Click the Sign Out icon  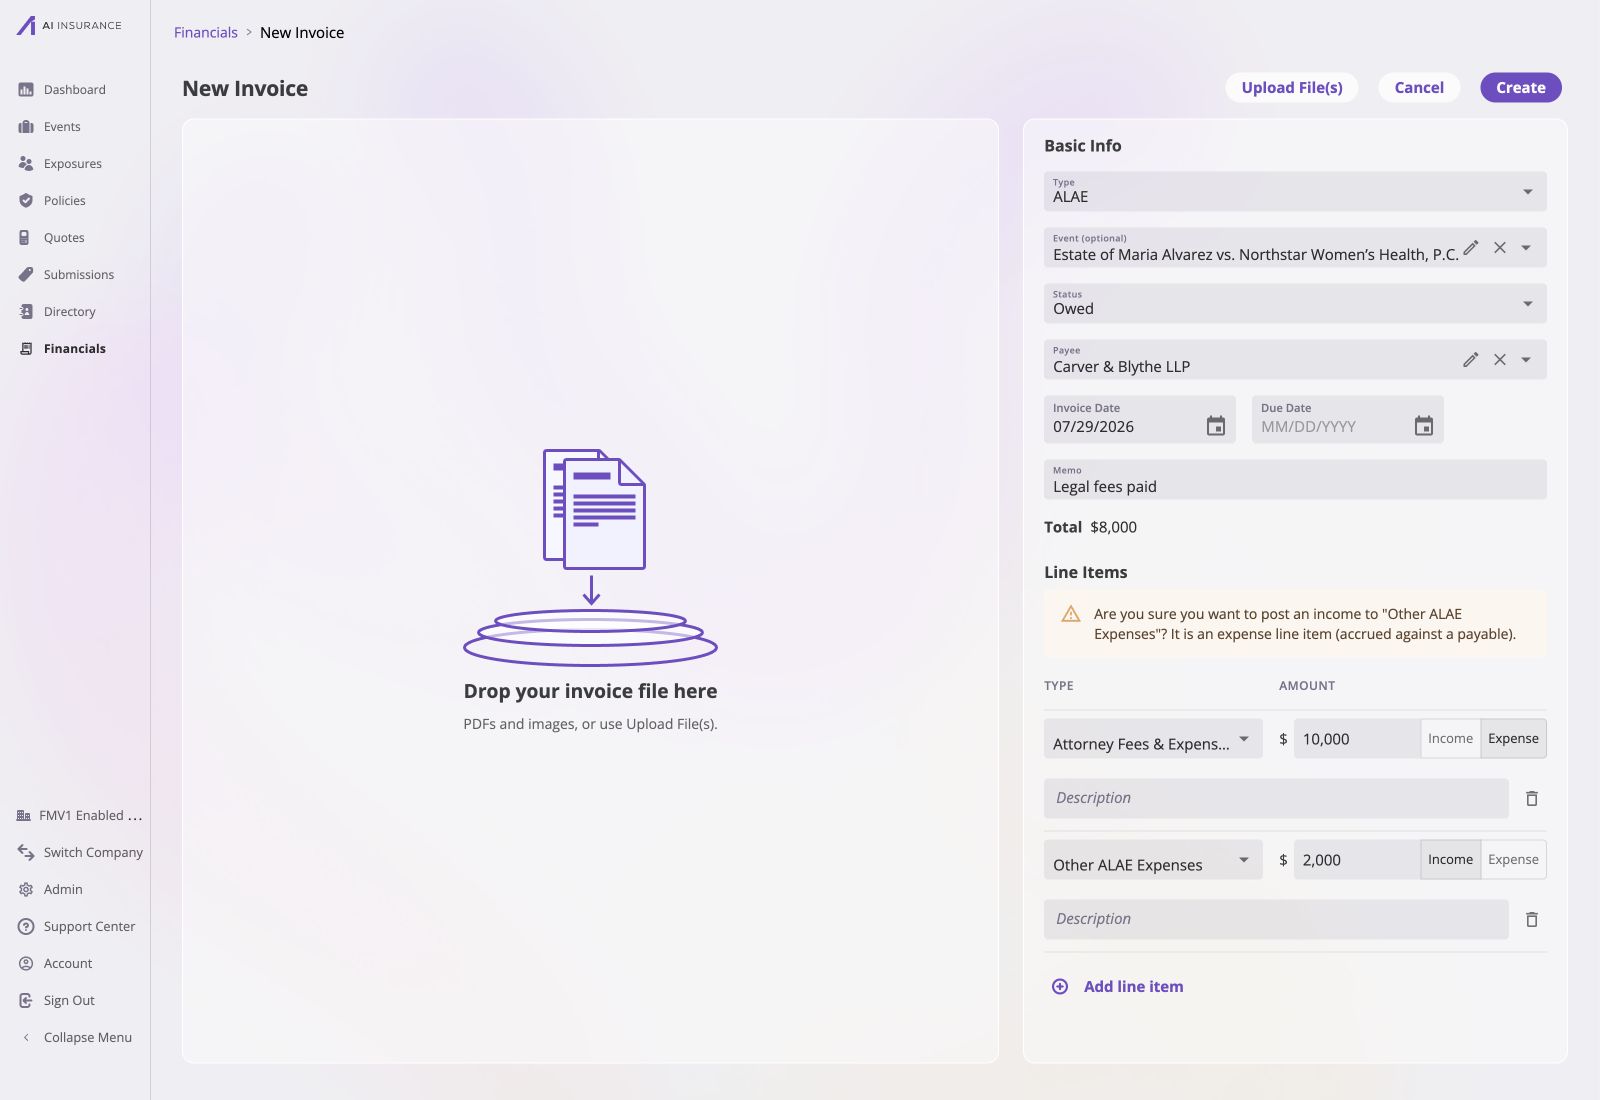26,1001
